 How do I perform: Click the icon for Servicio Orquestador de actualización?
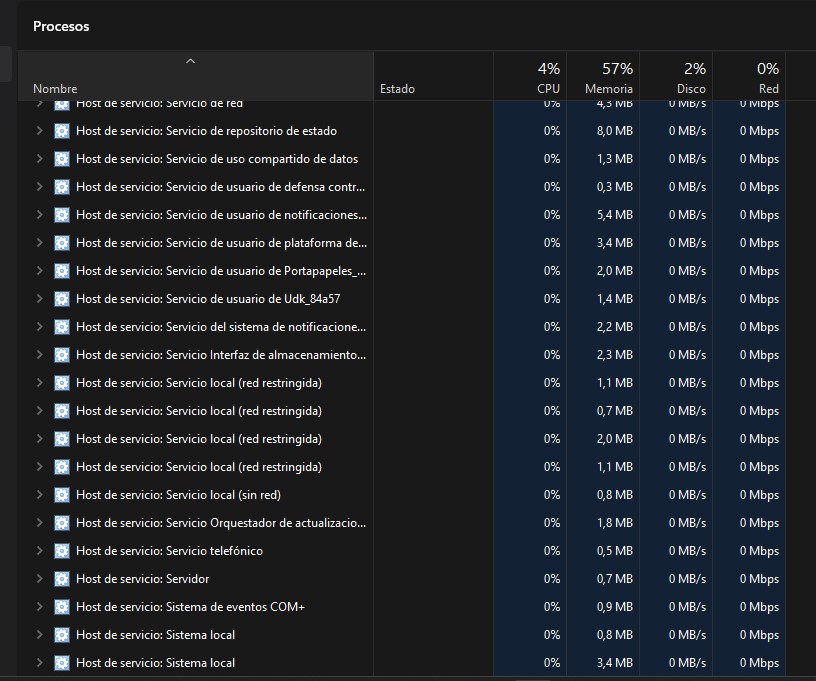(62, 523)
